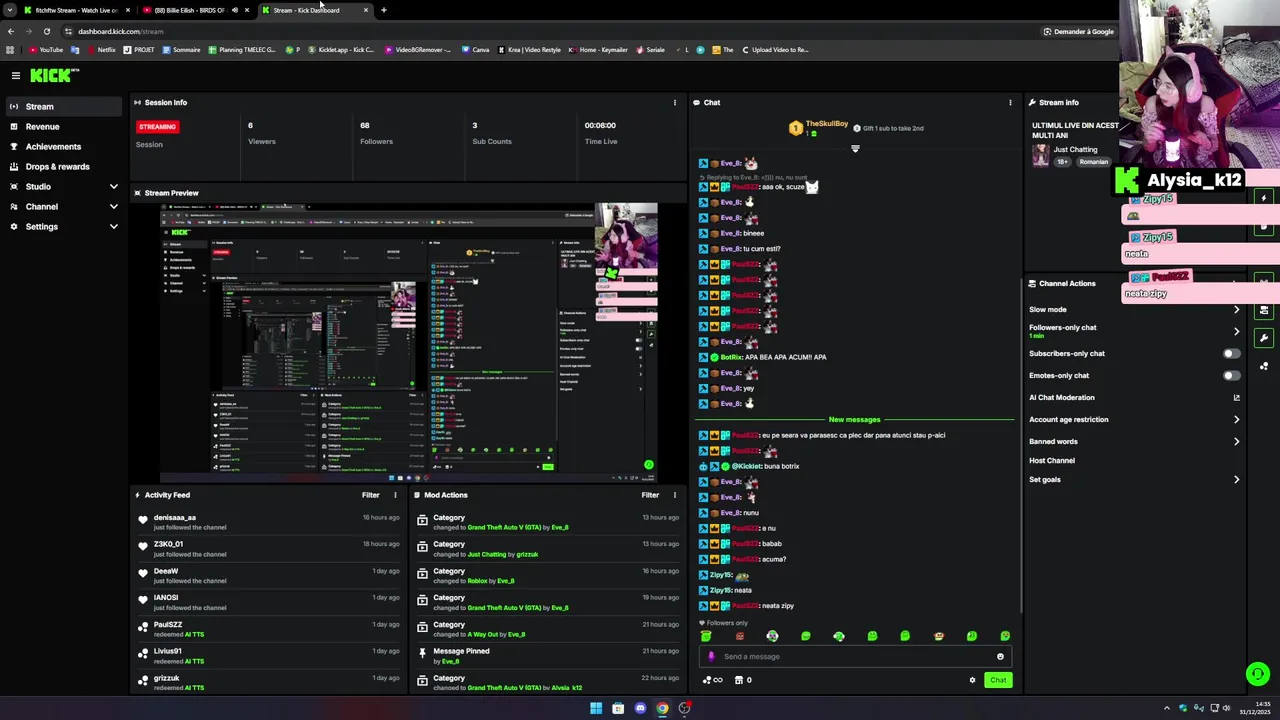Click the Kicks infinity balance icon
The image size is (1280, 720).
point(713,680)
